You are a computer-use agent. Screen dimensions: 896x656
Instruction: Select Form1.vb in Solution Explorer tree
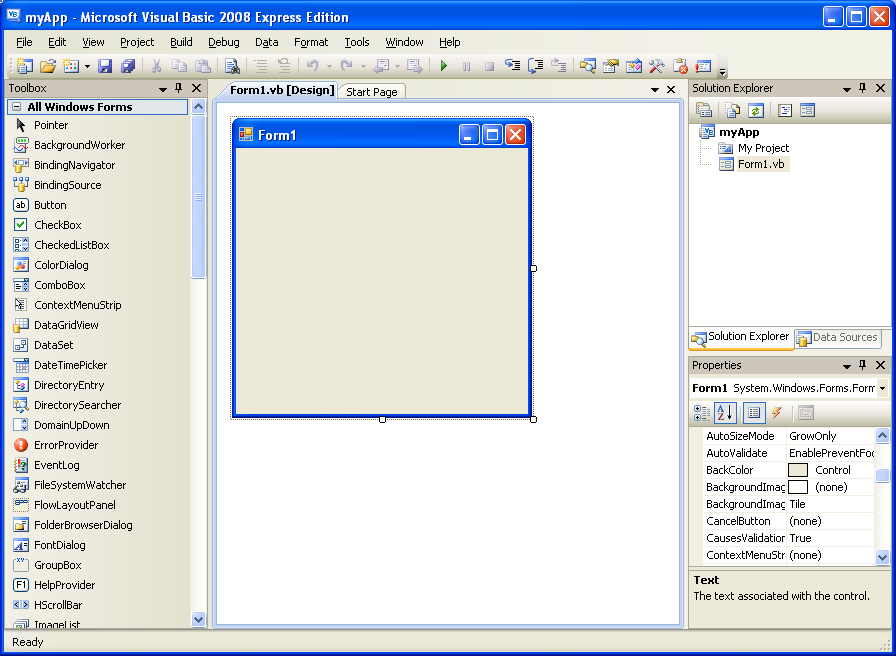pyautogui.click(x=761, y=165)
